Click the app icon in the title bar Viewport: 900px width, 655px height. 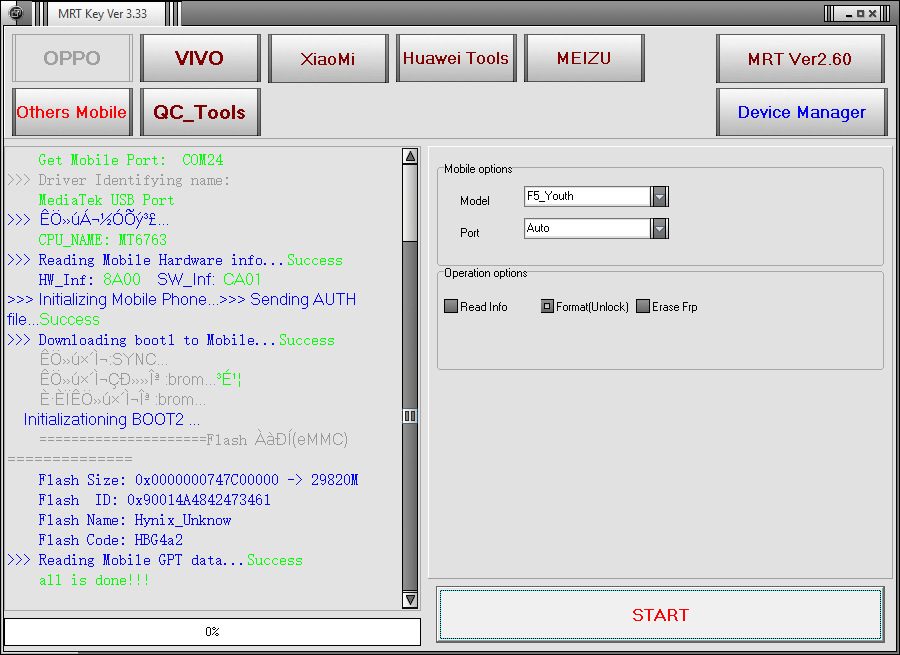(17, 13)
